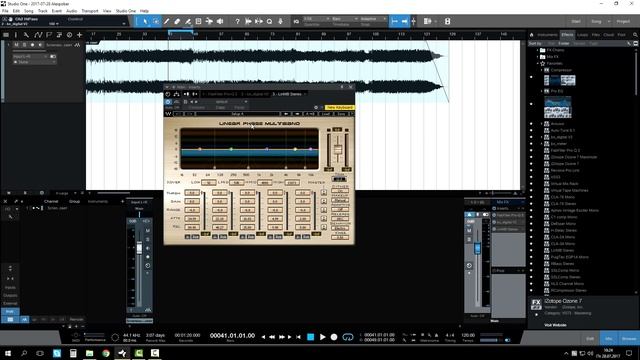
Task: Open the Skype icon on the taskbar
Action: pyautogui.click(x=57, y=353)
